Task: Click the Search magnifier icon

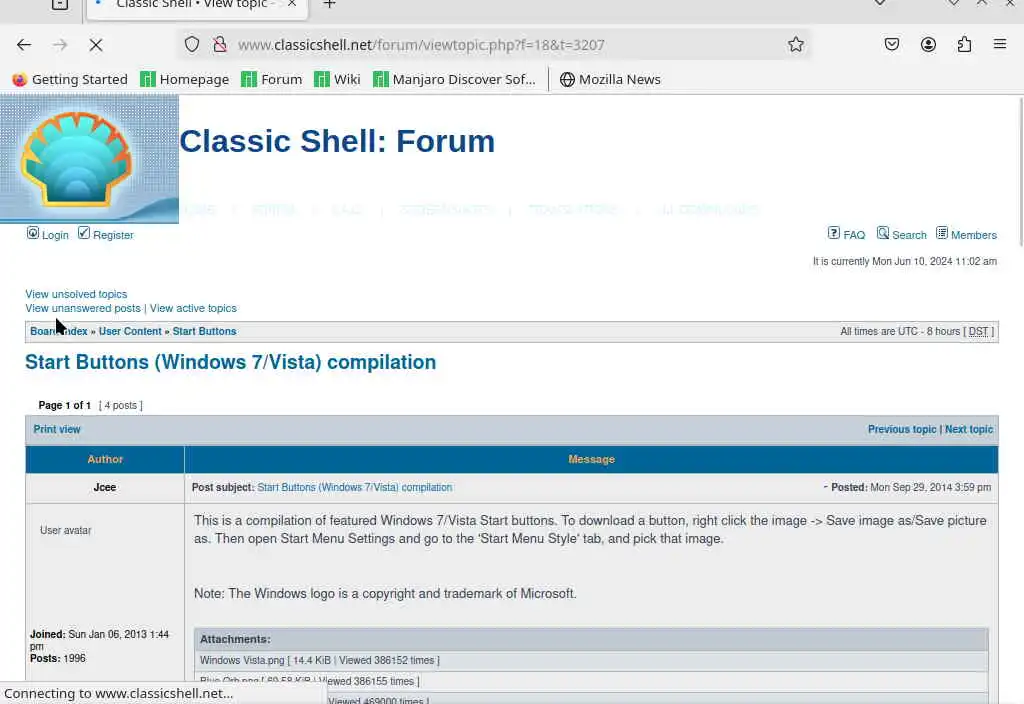Action: coord(883,233)
